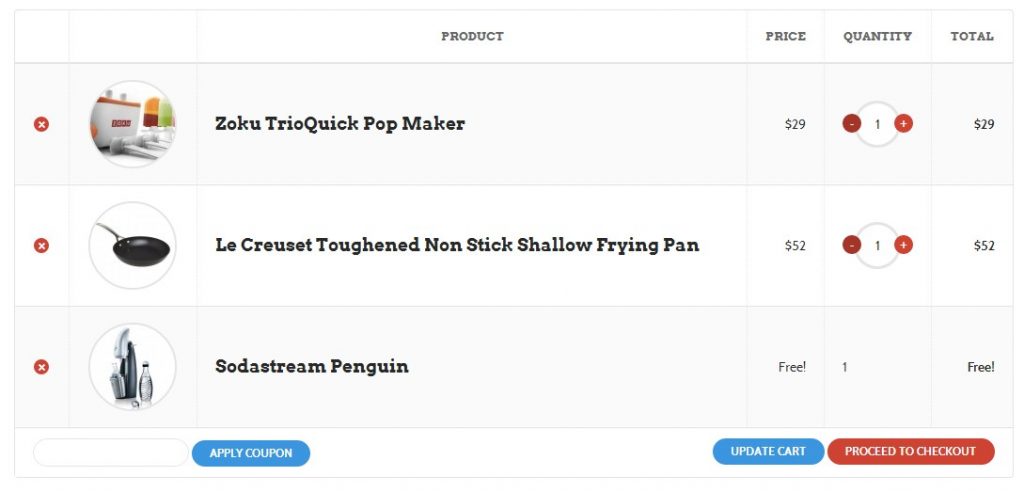Screen dimensions: 1024x492
Task: Click the Product column header
Action: (472, 37)
